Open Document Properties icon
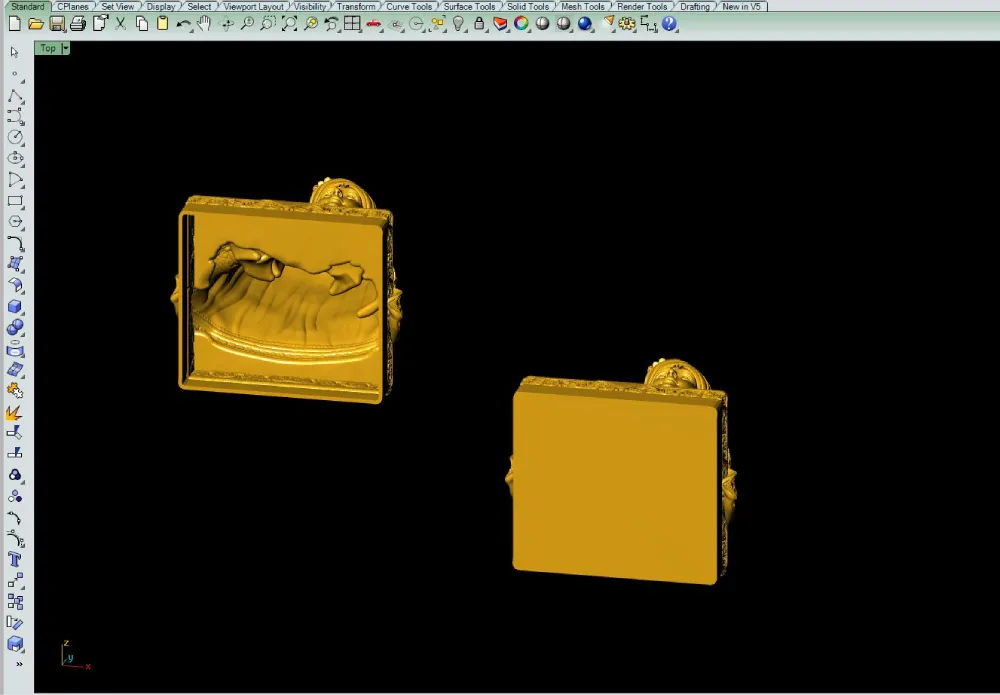The height and width of the screenshot is (695, 1000). tap(99, 24)
